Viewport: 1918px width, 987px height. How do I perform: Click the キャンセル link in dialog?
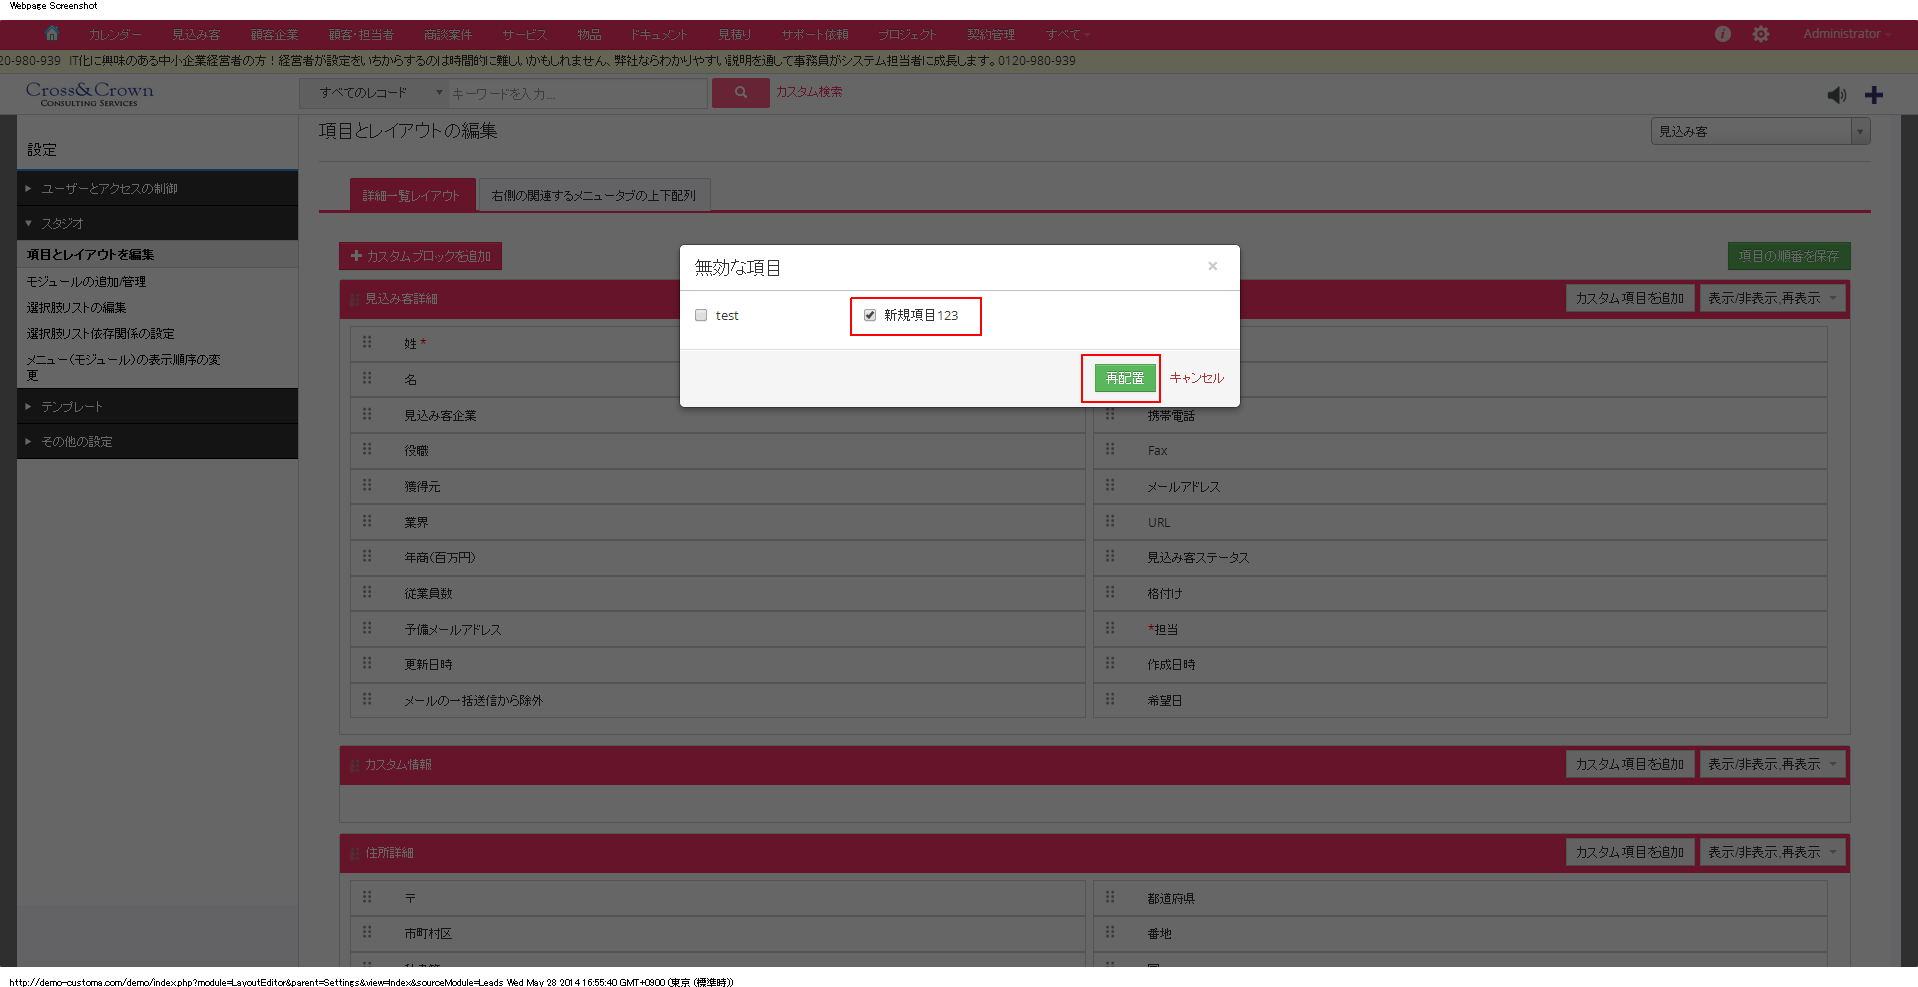click(x=1196, y=378)
